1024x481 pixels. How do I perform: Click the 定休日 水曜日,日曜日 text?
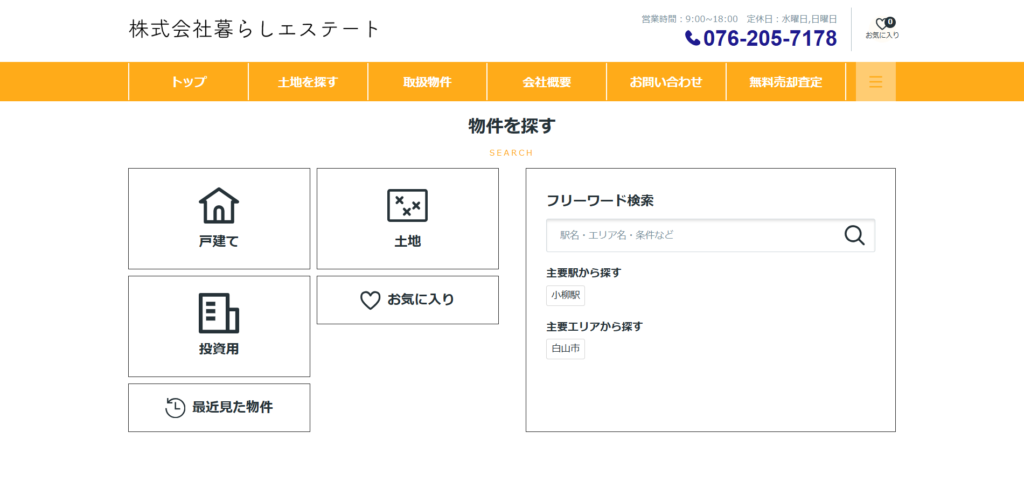pyautogui.click(x=792, y=19)
